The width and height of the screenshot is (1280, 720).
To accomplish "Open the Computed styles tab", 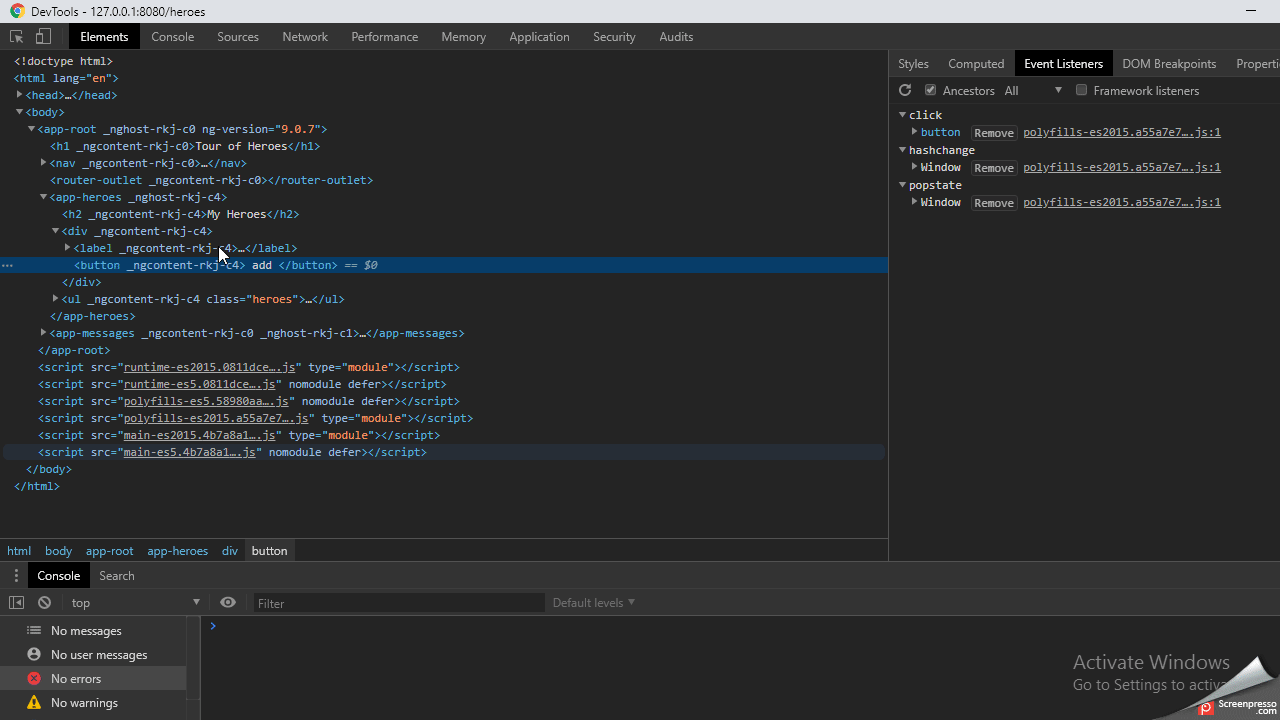I will pyautogui.click(x=975, y=64).
